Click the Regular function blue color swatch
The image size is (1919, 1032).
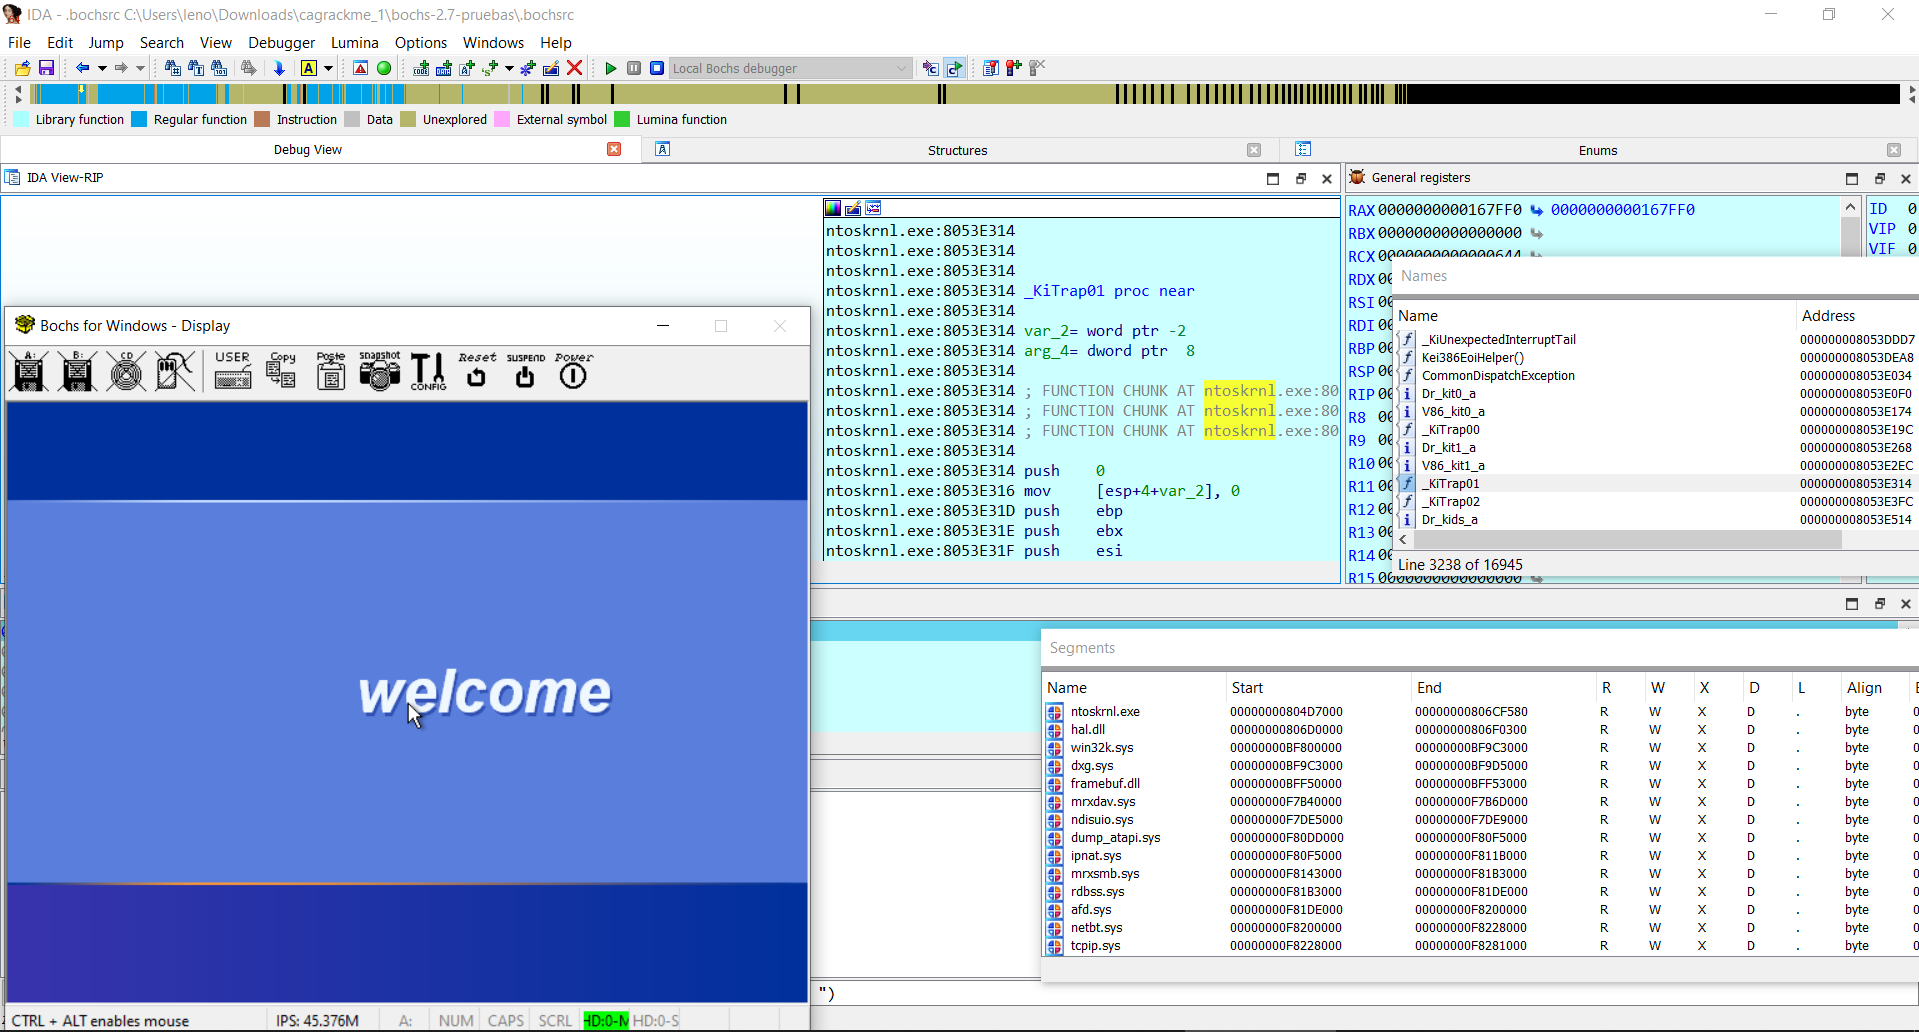[x=139, y=119]
